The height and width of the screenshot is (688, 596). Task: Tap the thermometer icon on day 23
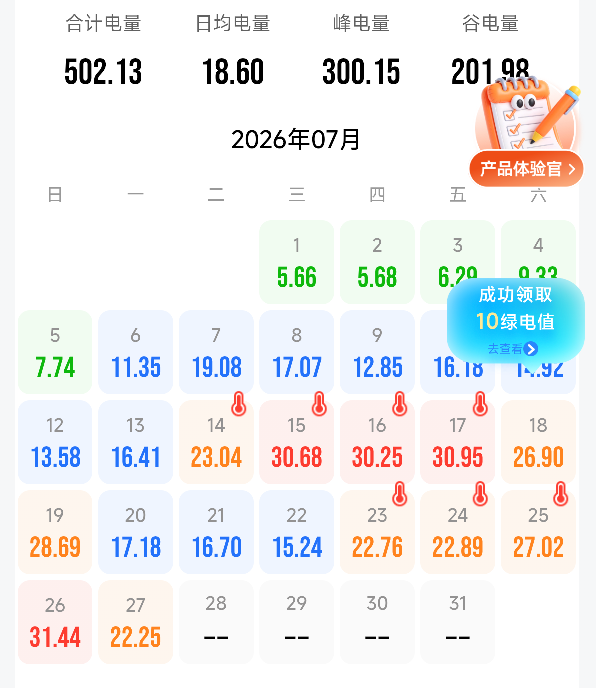[x=400, y=494]
